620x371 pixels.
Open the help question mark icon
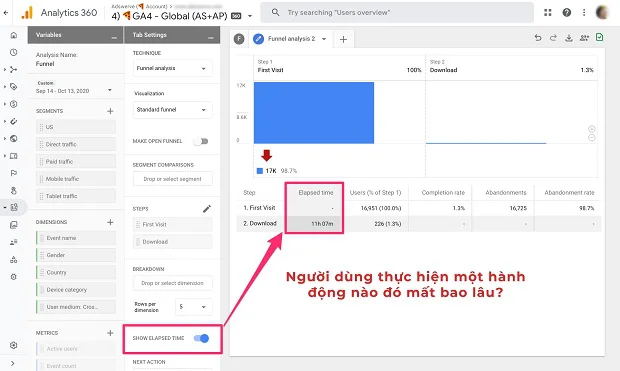point(567,13)
